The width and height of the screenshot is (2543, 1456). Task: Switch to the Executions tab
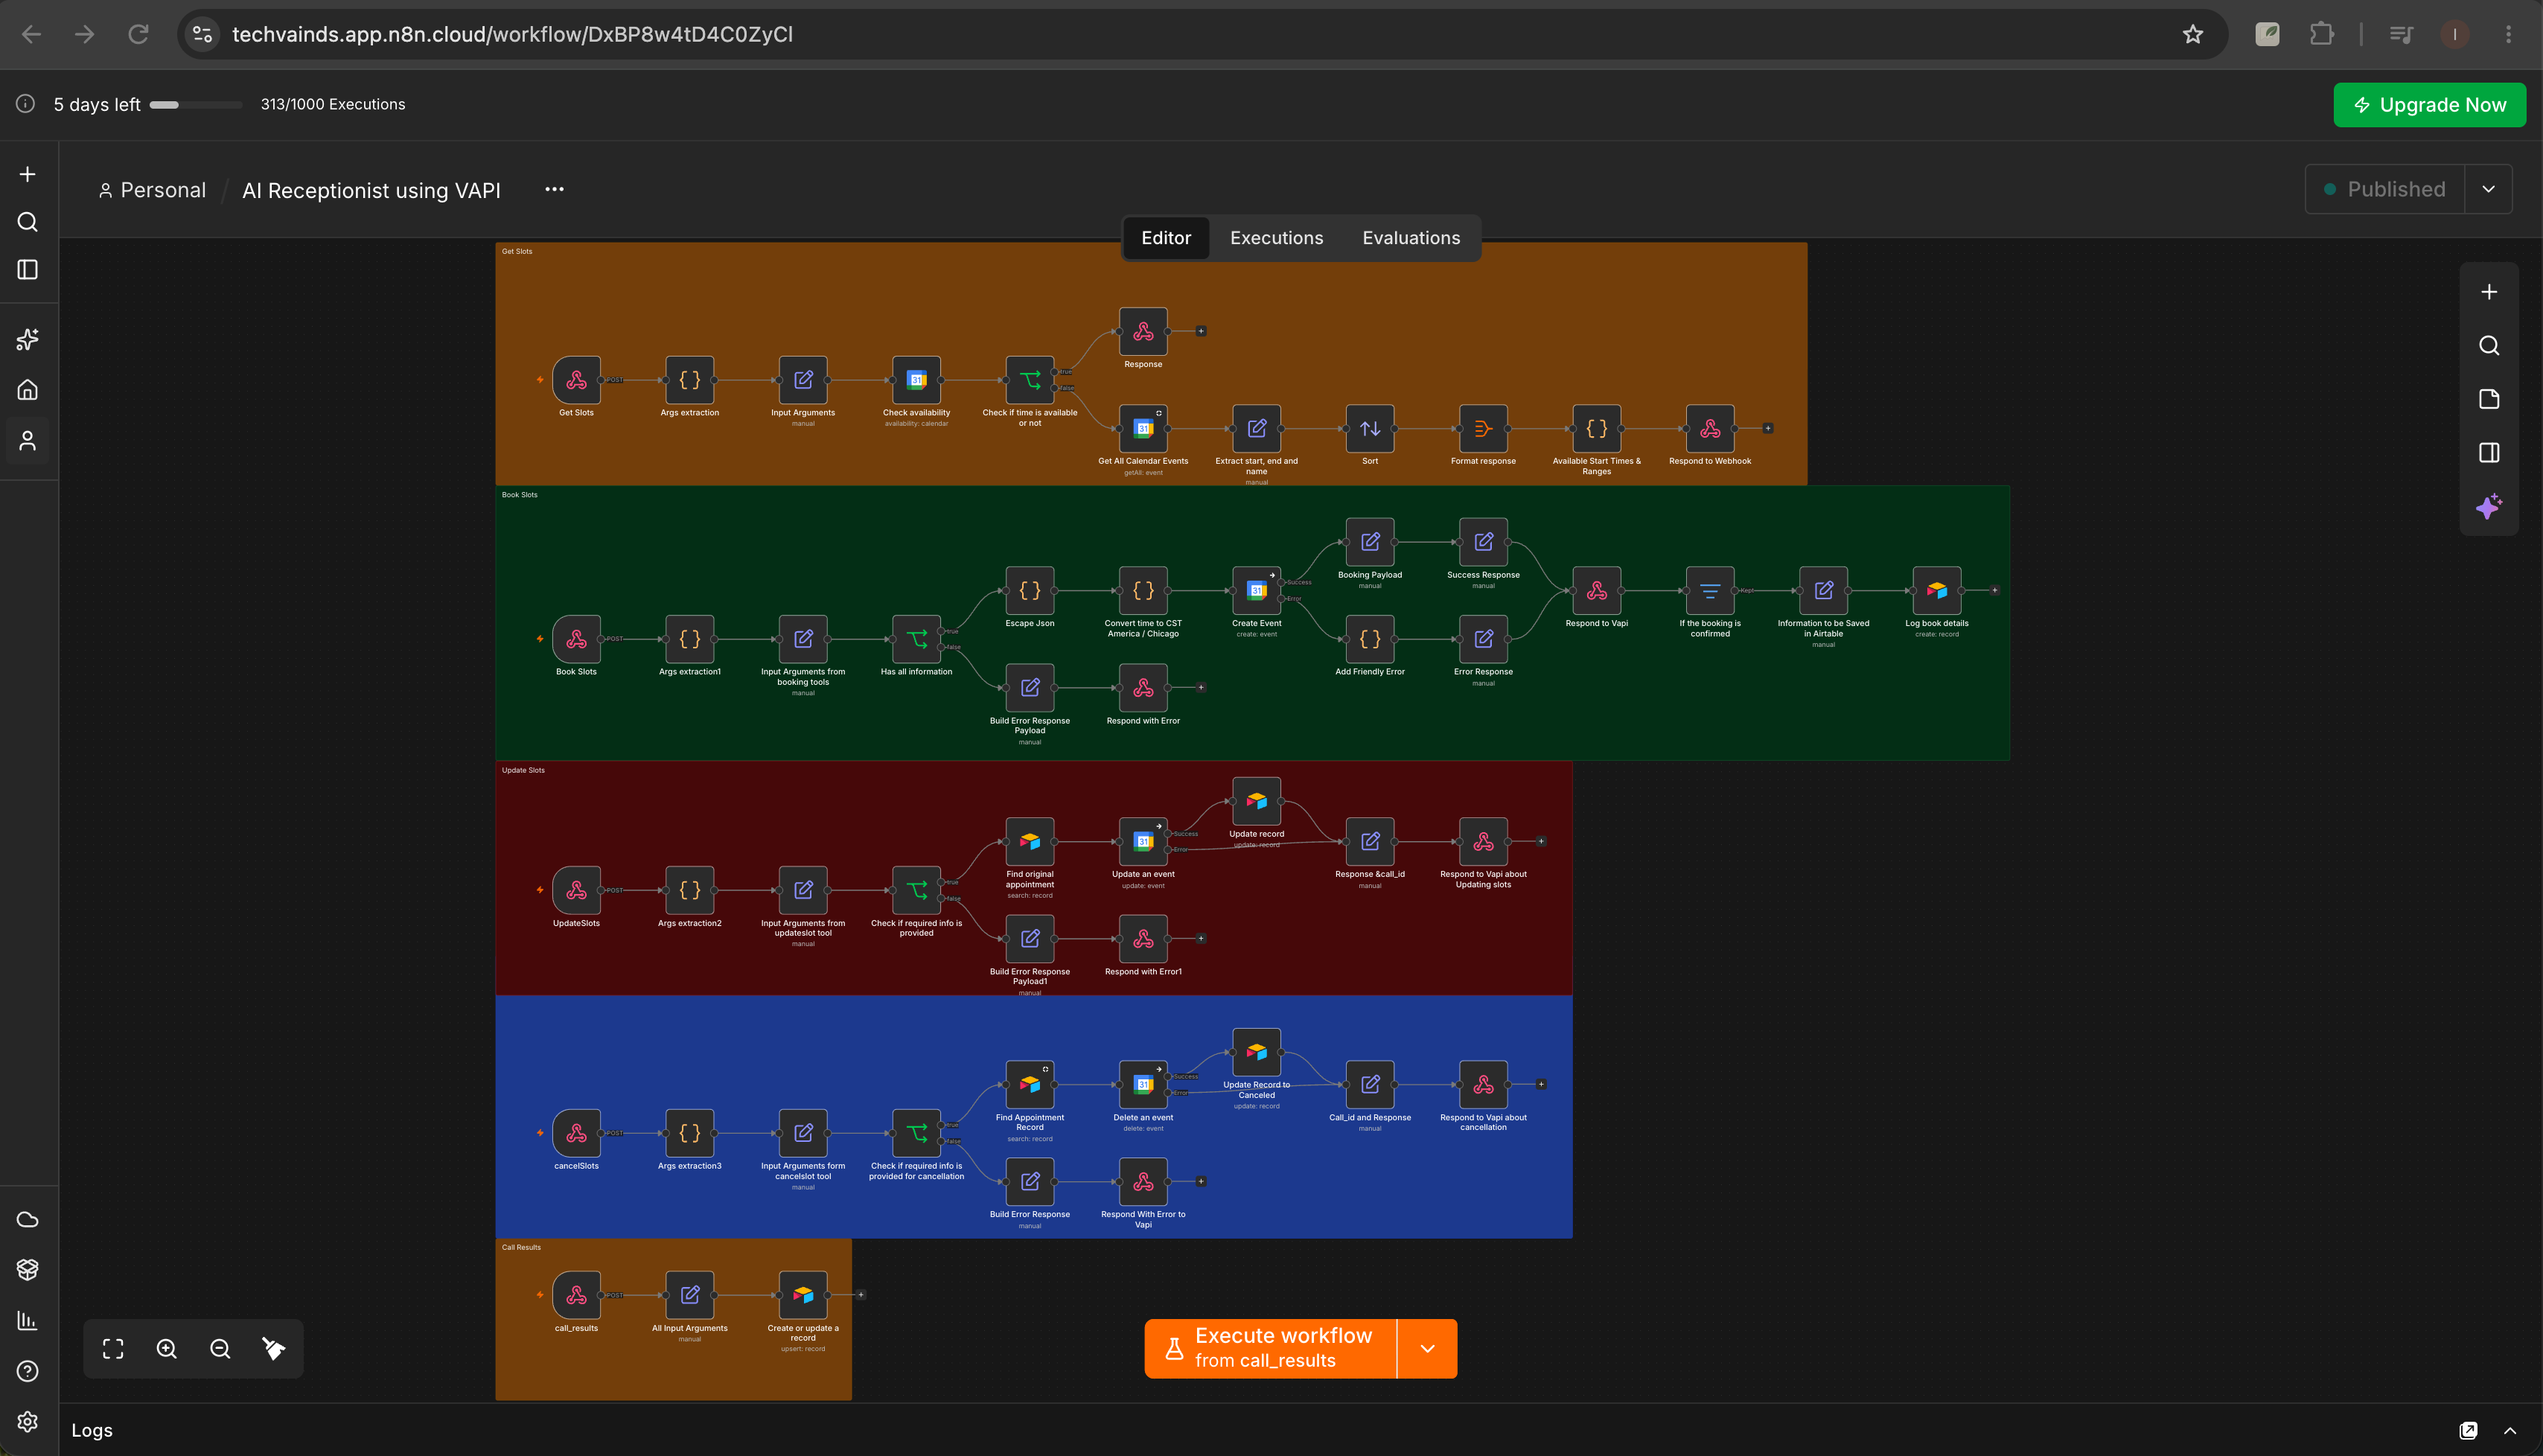[1276, 238]
